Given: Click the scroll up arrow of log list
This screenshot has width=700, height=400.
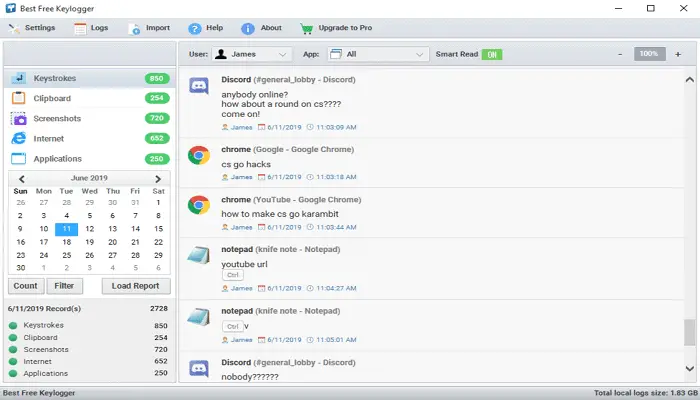Looking at the screenshot, I should coord(689,79).
